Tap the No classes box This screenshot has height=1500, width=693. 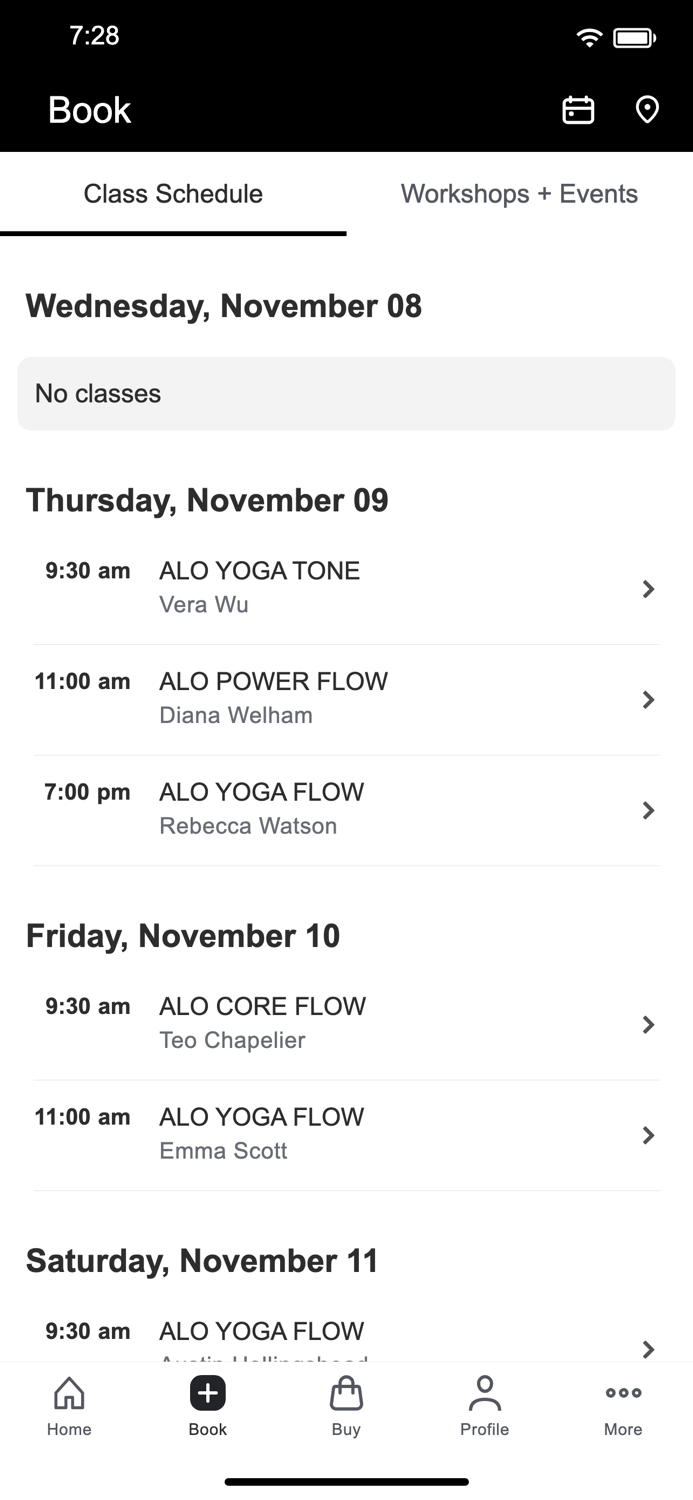tap(346, 394)
